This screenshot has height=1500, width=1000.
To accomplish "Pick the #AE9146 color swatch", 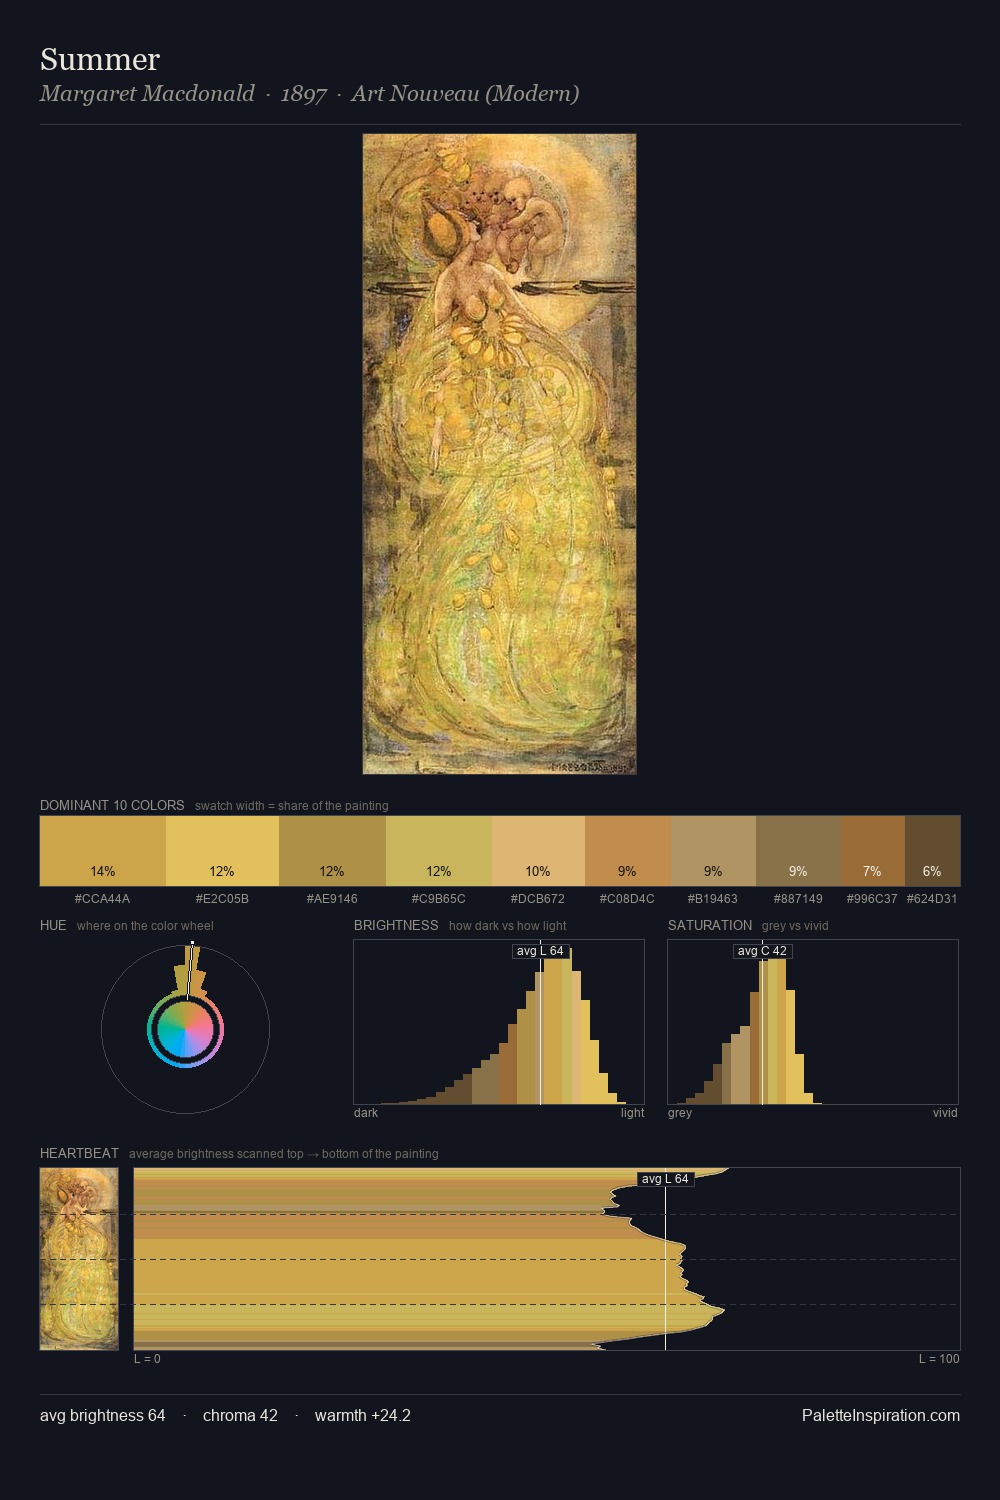I will coord(332,851).
